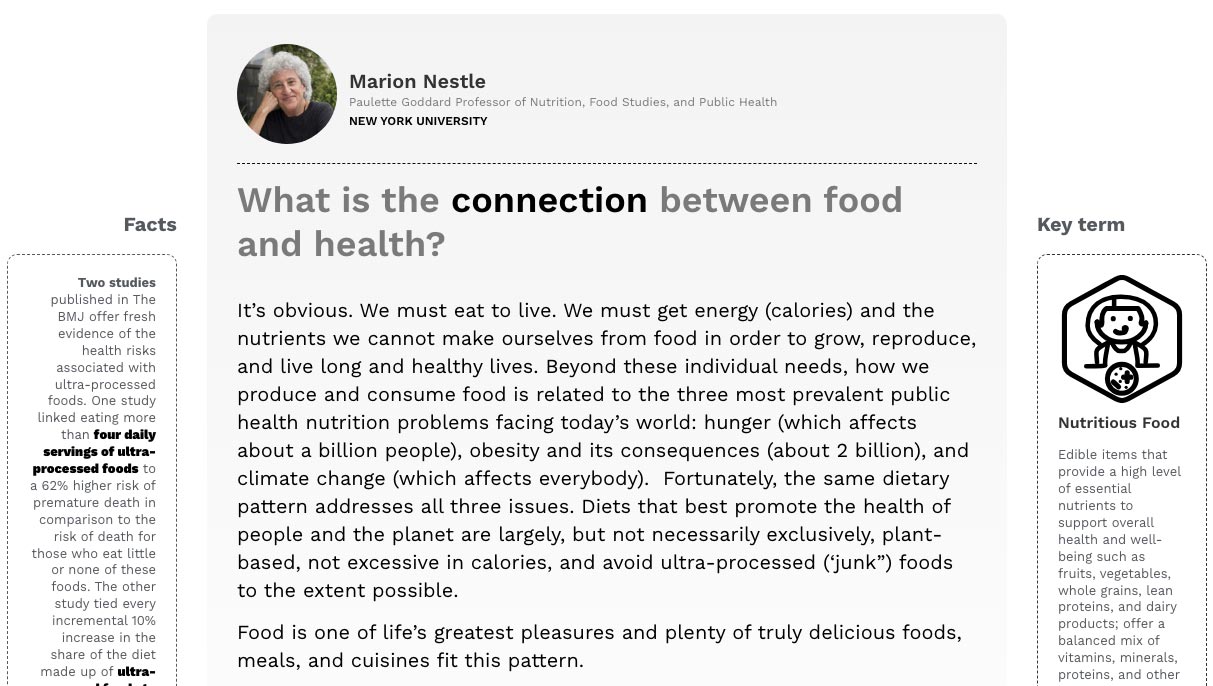Click the bold word connection in the title

[x=549, y=200]
